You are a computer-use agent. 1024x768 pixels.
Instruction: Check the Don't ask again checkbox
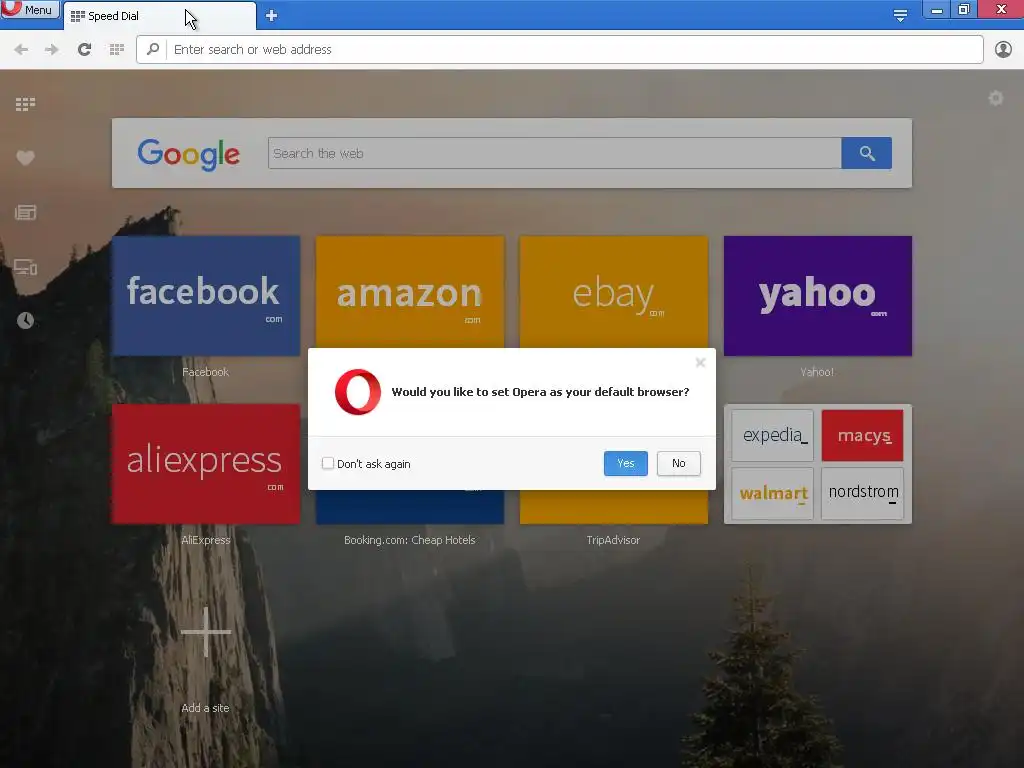pos(328,464)
